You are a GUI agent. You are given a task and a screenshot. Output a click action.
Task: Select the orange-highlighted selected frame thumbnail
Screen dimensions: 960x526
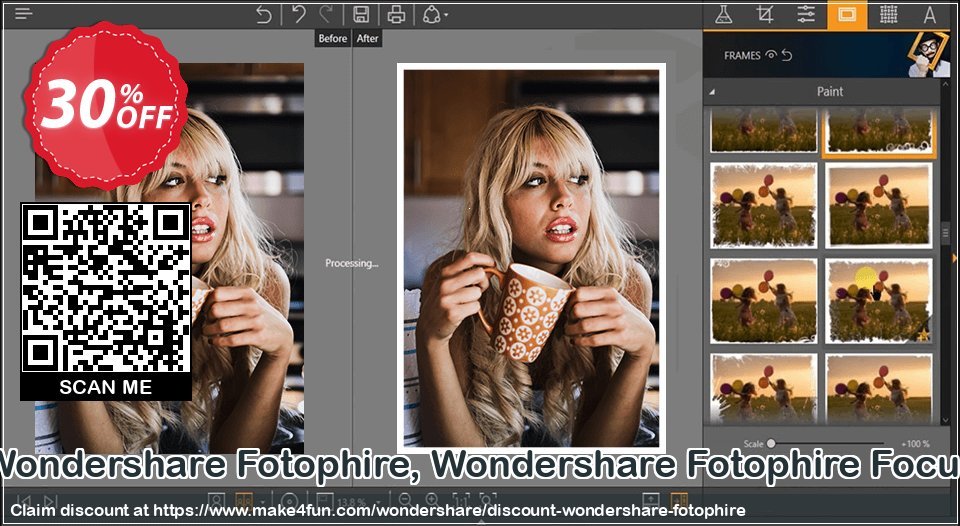point(879,131)
